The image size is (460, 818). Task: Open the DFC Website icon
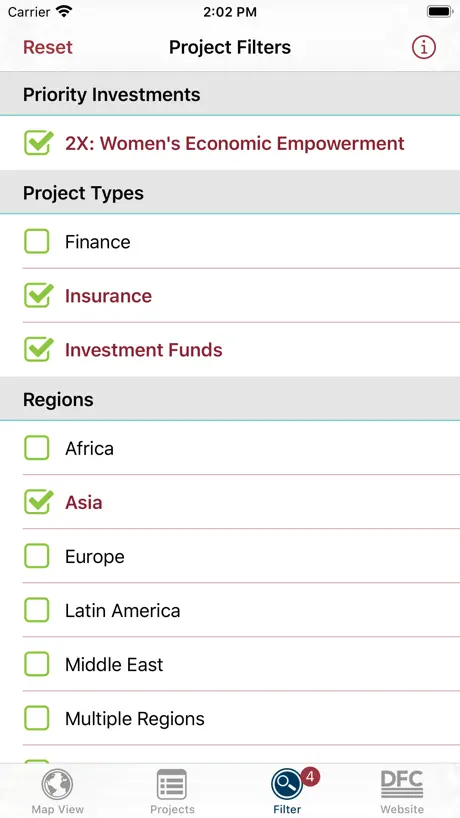pos(402,784)
